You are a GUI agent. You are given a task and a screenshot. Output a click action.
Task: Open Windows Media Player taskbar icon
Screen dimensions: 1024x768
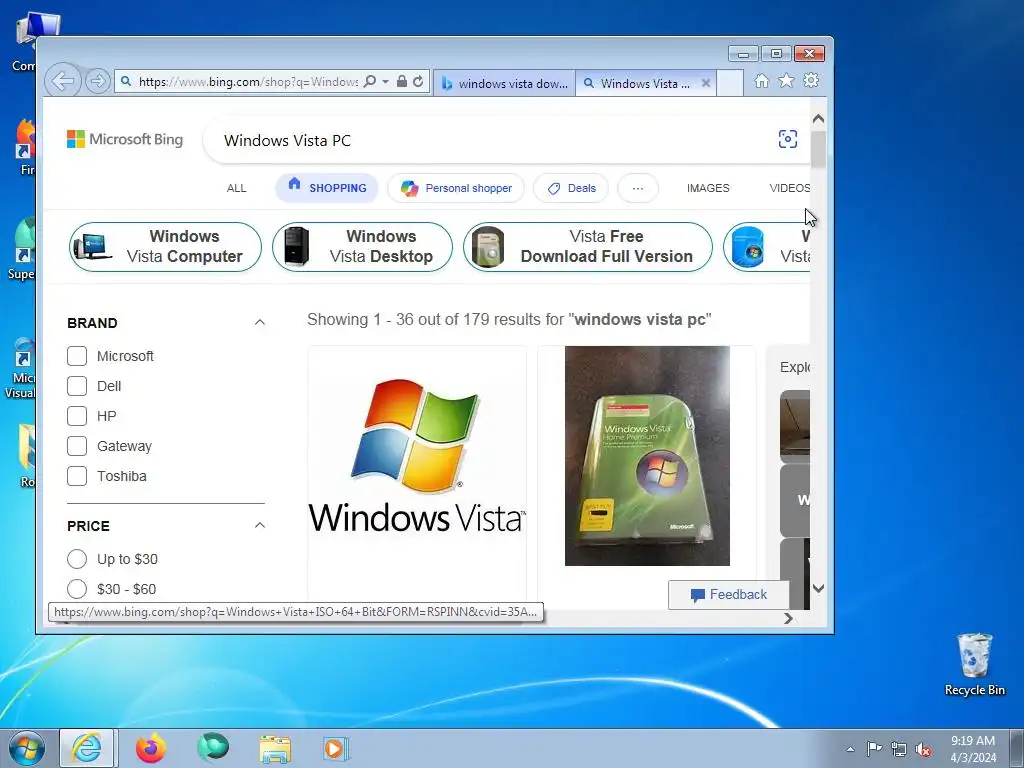click(336, 748)
